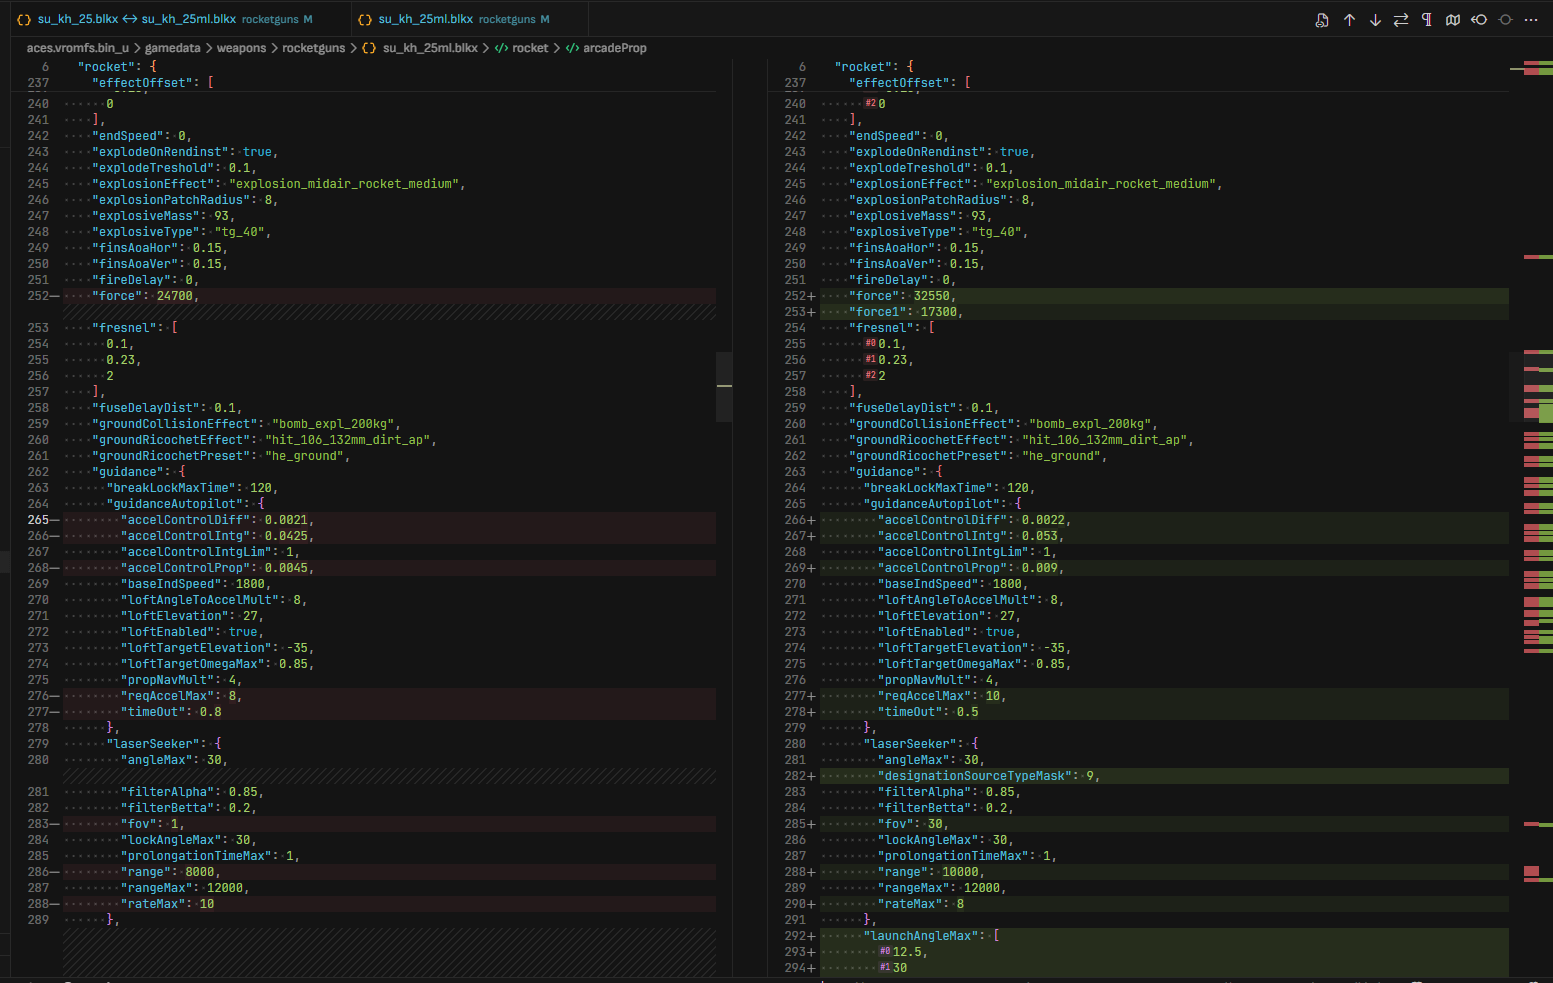The image size is (1553, 983).
Task: Click the JSON braces icon in breadcrumb
Action: pyautogui.click(x=369, y=48)
